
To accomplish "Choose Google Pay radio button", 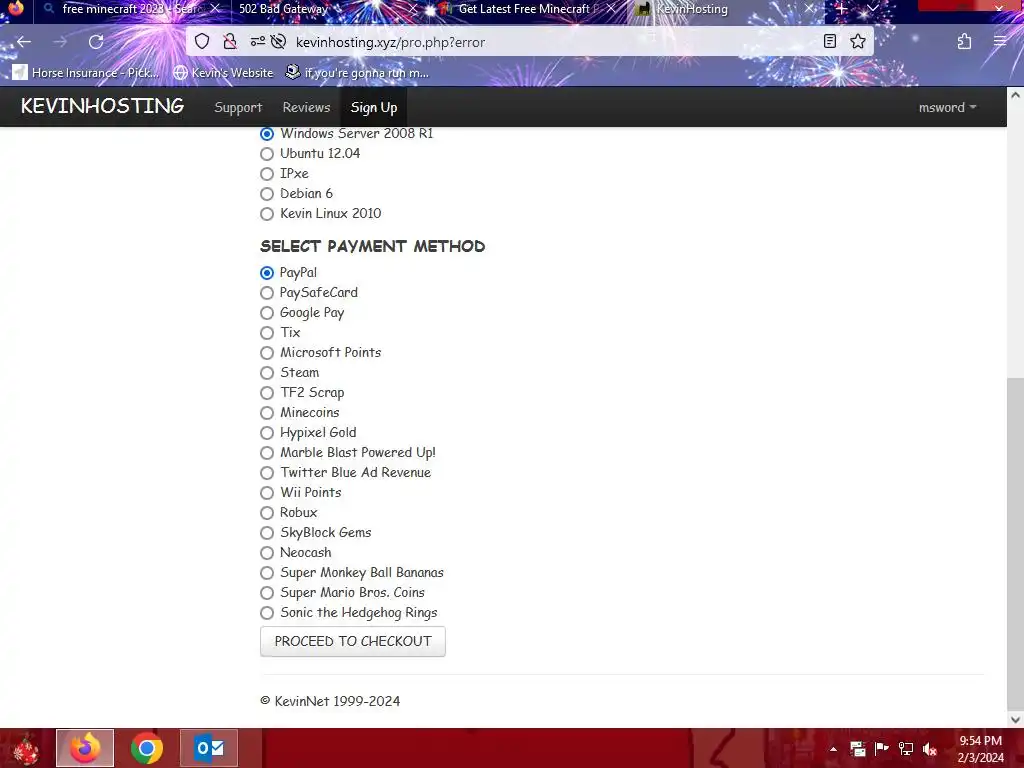I will point(266,313).
